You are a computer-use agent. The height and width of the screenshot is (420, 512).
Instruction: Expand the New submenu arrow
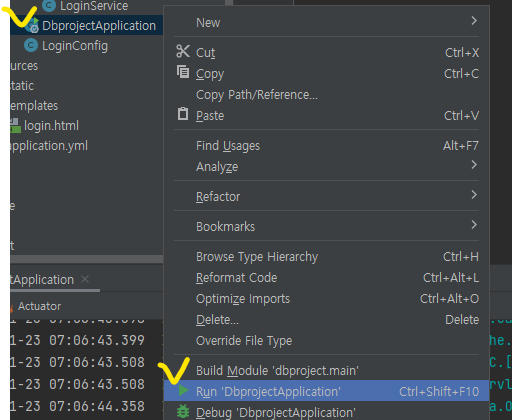[x=474, y=21]
